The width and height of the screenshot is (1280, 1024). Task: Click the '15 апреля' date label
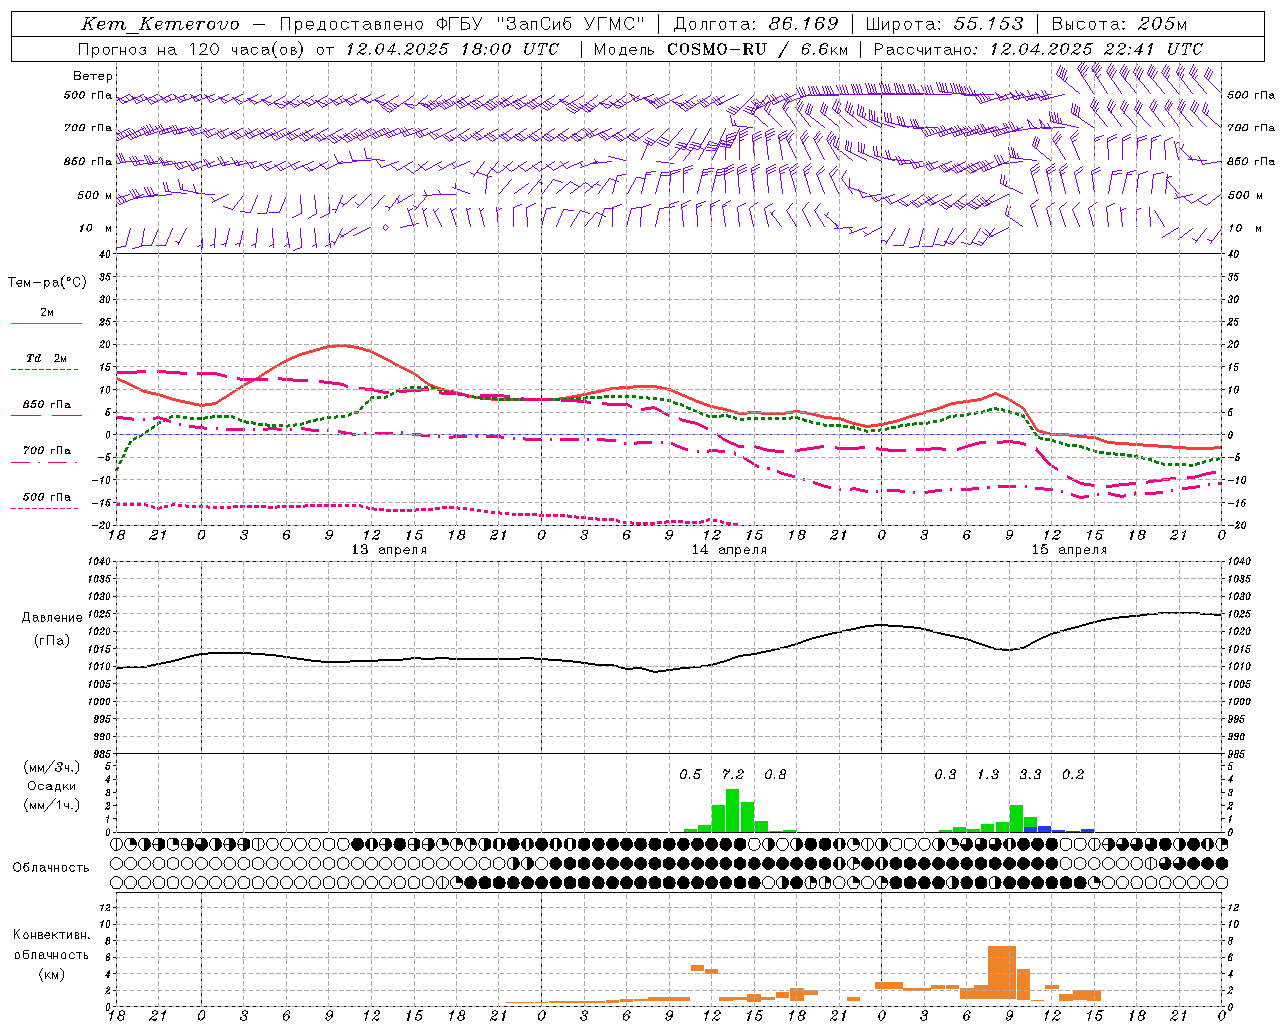click(1069, 550)
